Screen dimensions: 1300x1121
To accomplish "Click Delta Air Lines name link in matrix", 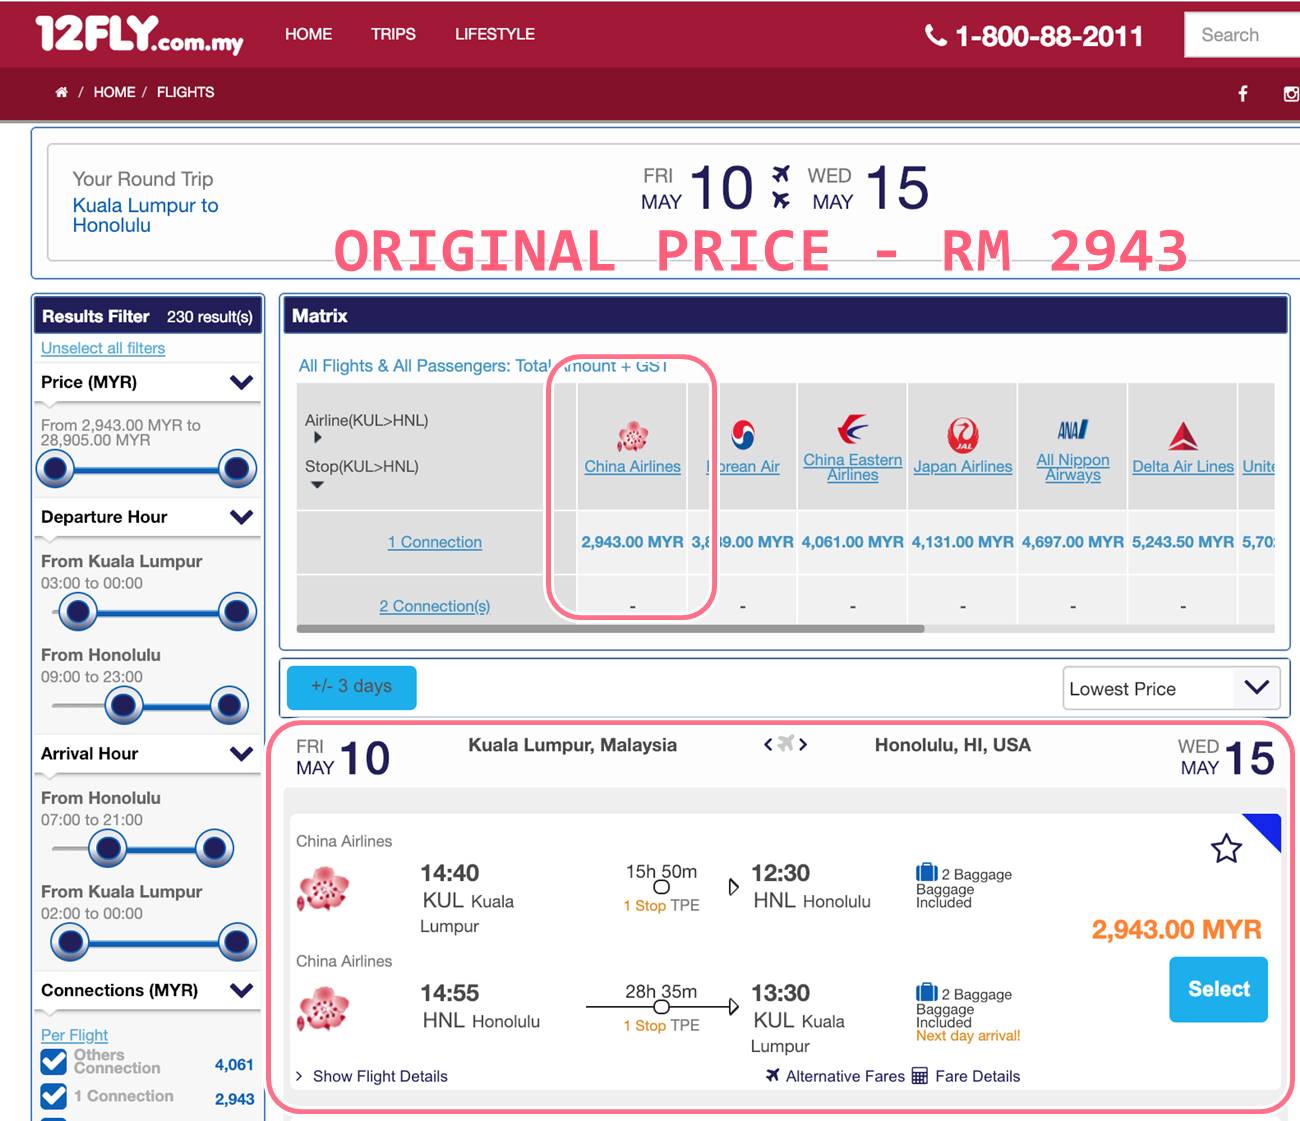I will click(1183, 467).
